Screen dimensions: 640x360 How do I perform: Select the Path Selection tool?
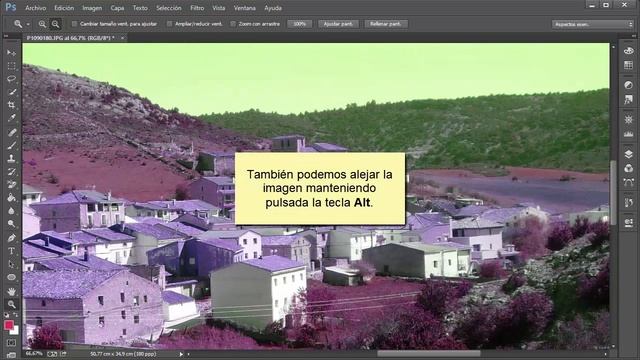pos(11,264)
